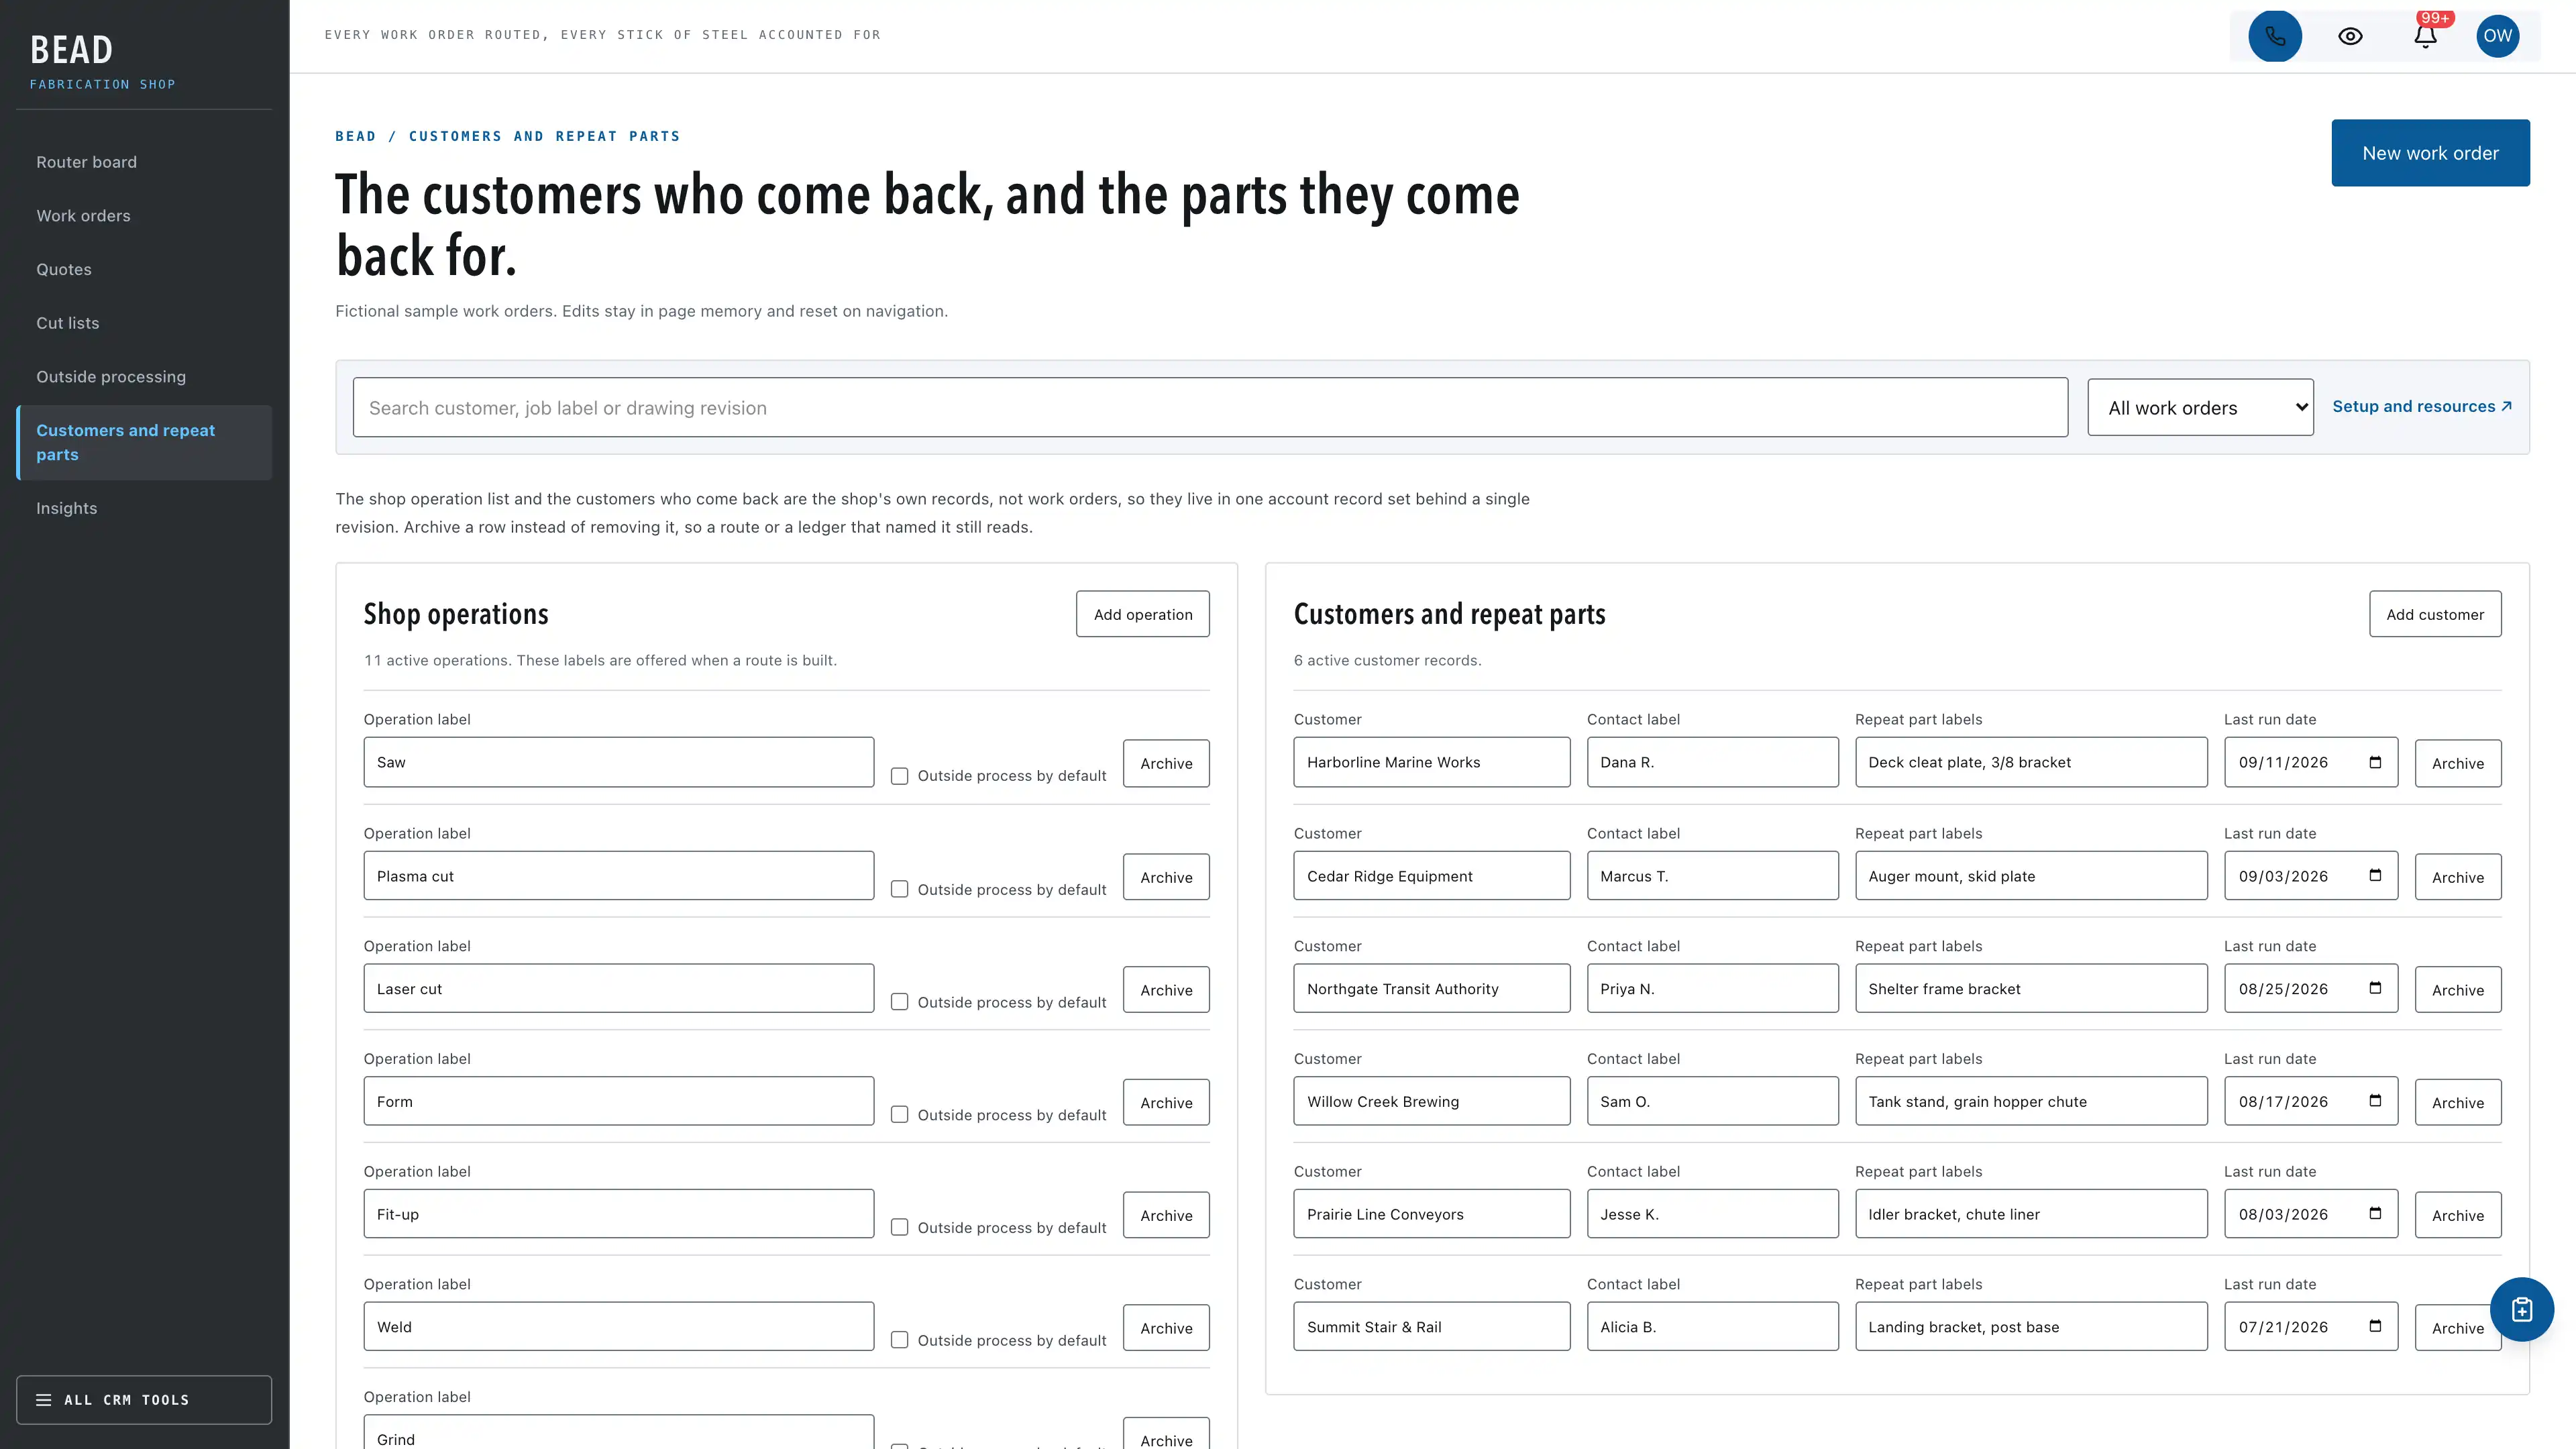This screenshot has width=2576, height=1449.
Task: Click the floating clipboard add button
Action: pyautogui.click(x=2521, y=1309)
